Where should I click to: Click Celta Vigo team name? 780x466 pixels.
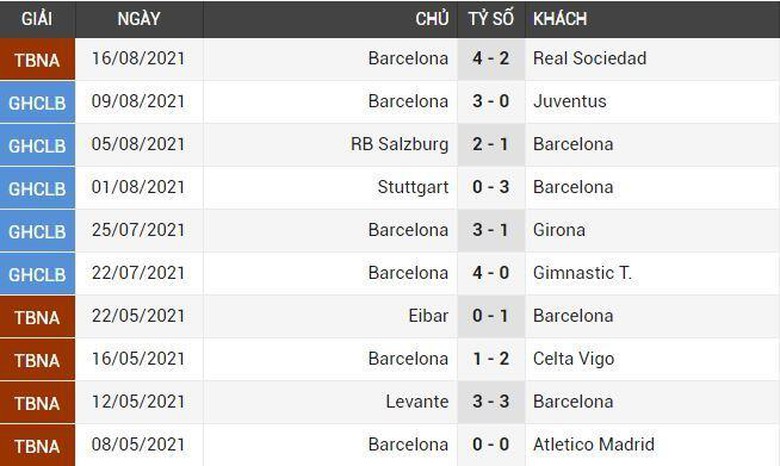[x=573, y=359]
